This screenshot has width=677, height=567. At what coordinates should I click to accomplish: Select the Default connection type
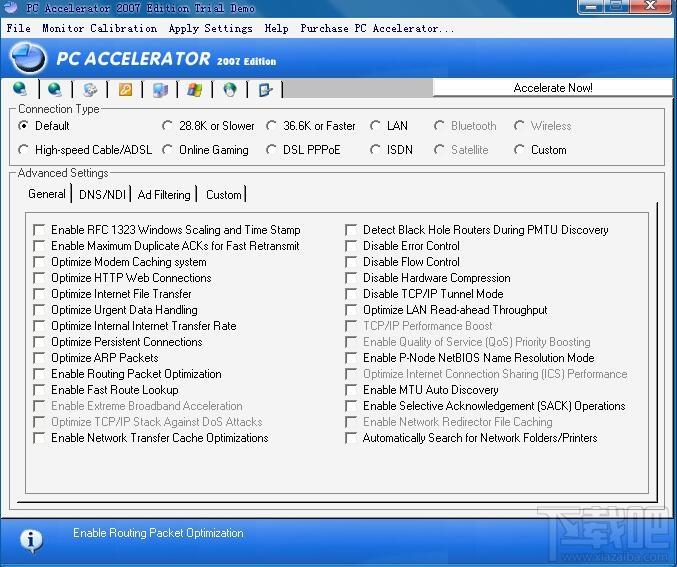43,126
